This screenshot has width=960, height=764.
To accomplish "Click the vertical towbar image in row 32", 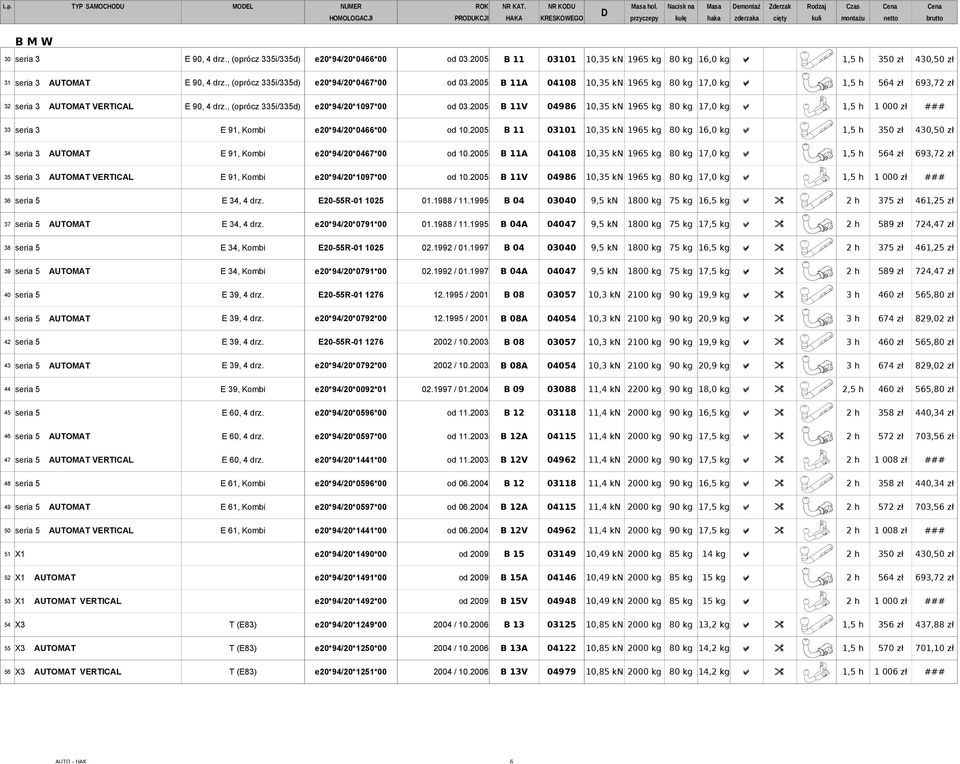I will tap(816, 107).
